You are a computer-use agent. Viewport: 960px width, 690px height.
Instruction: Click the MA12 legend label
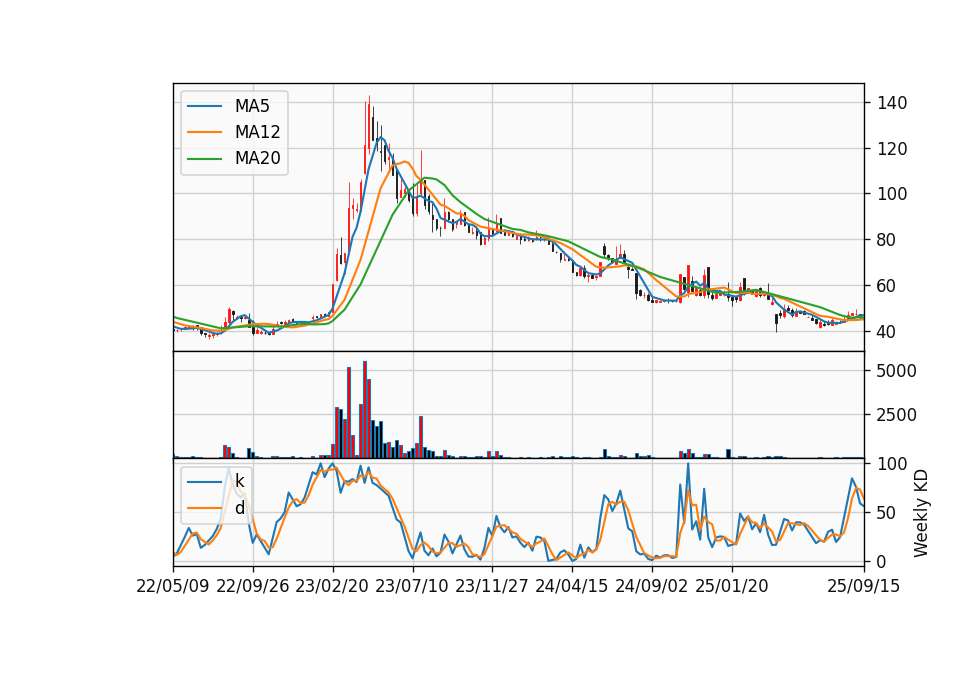(x=257, y=132)
